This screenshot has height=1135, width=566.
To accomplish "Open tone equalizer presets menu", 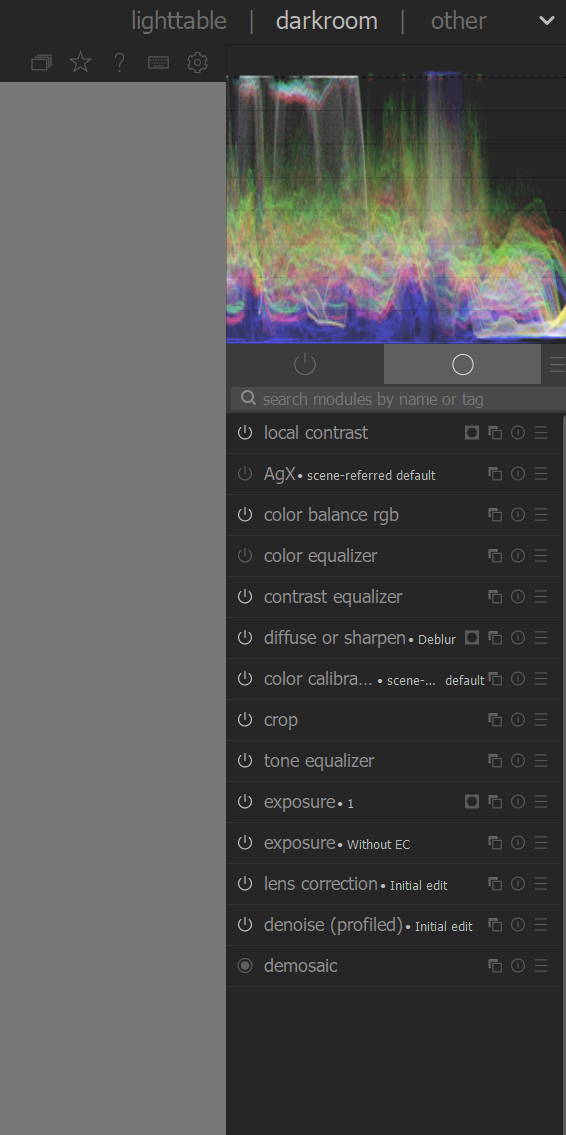I will coord(541,761).
